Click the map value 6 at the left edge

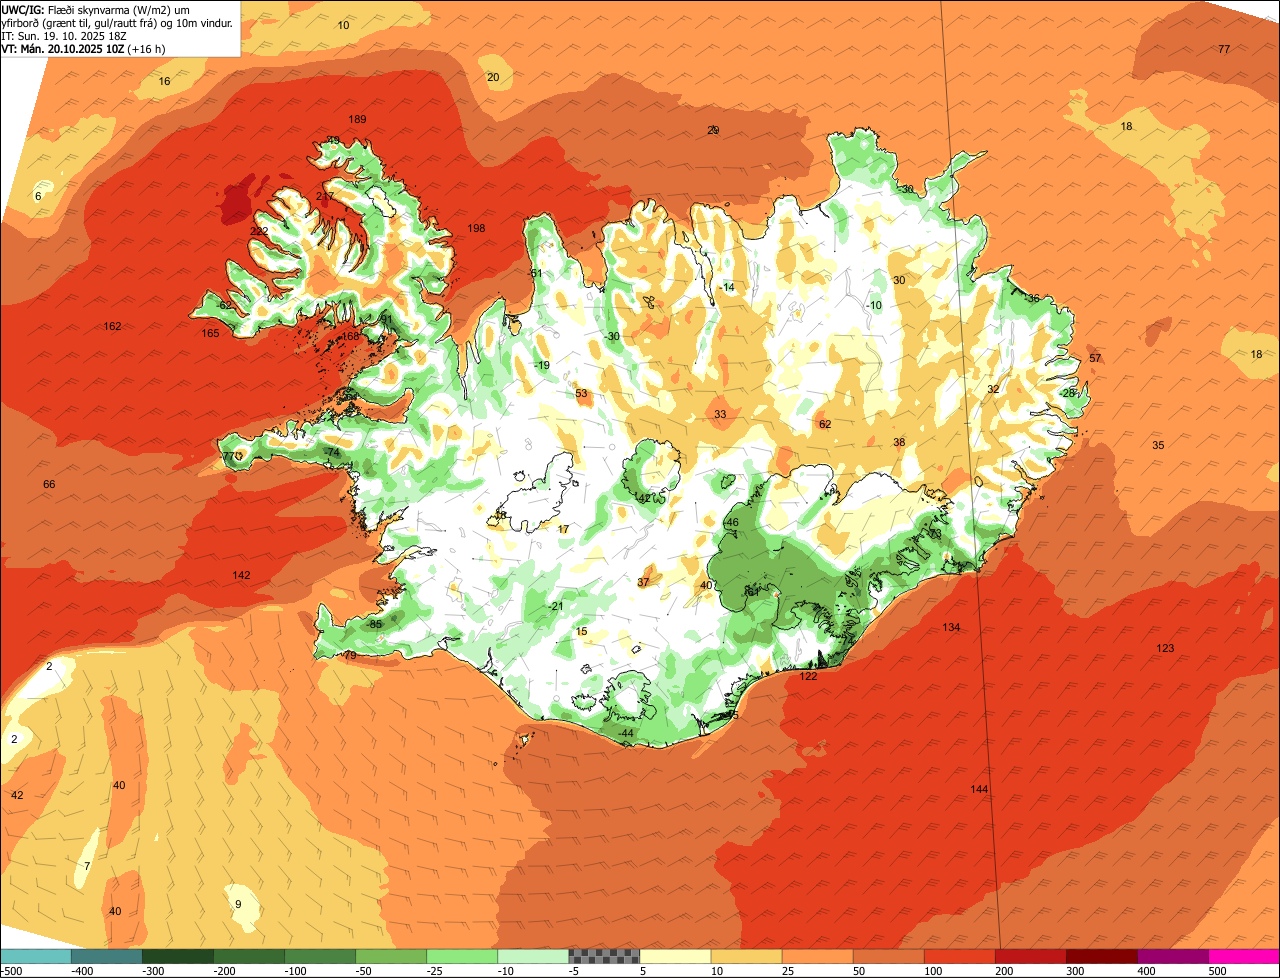38,196
